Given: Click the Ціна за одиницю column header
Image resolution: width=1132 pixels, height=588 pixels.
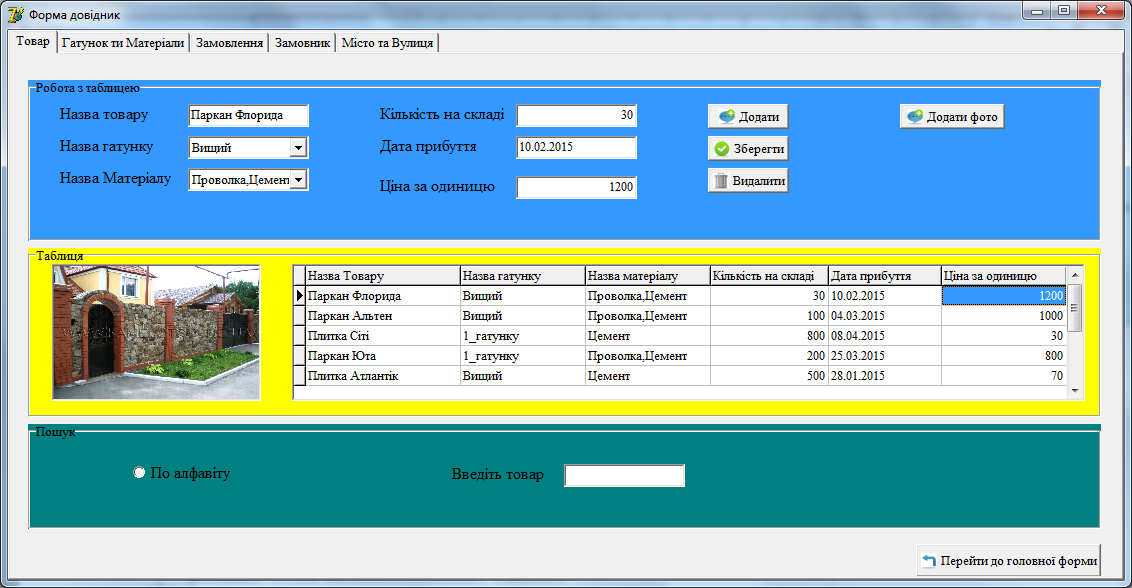Looking at the screenshot, I should (1003, 275).
